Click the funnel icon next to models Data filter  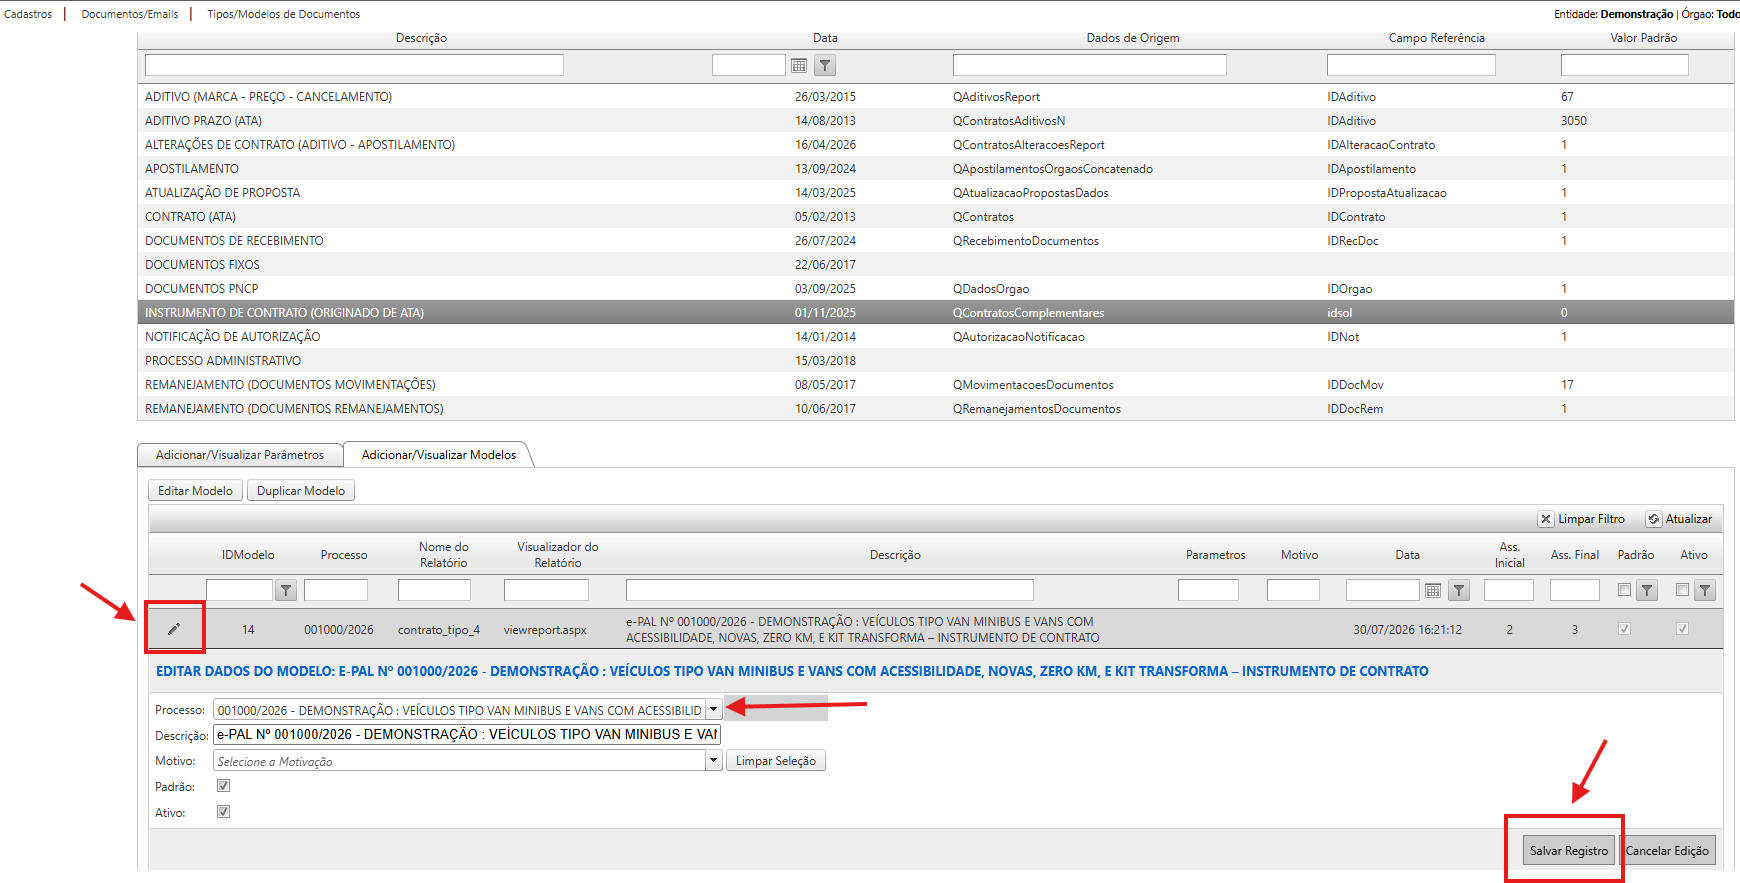(x=1459, y=590)
